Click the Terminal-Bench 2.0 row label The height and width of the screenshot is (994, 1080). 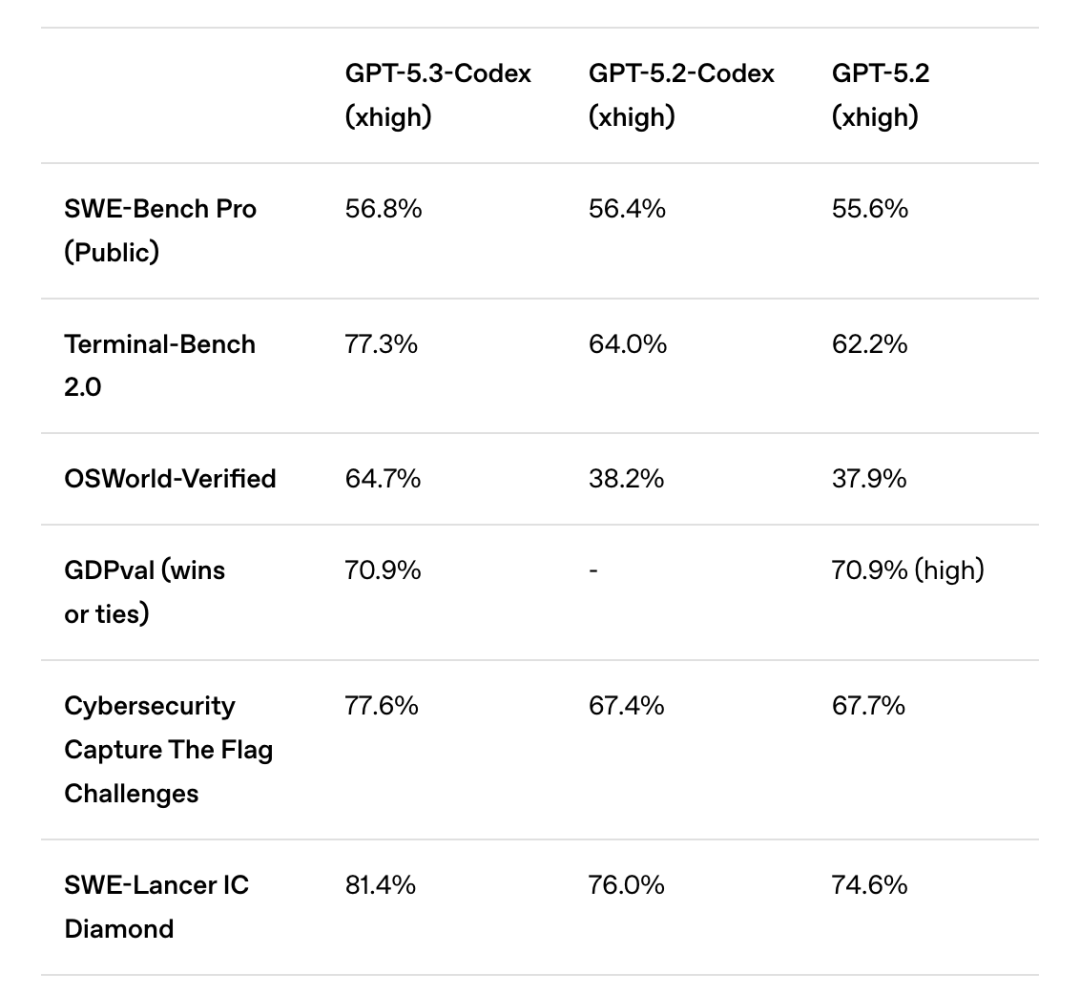[x=160, y=365]
